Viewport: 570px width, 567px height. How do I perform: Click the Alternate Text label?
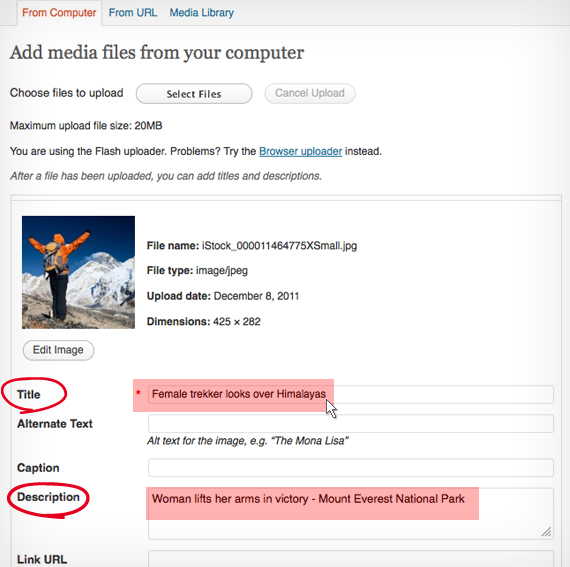point(55,424)
